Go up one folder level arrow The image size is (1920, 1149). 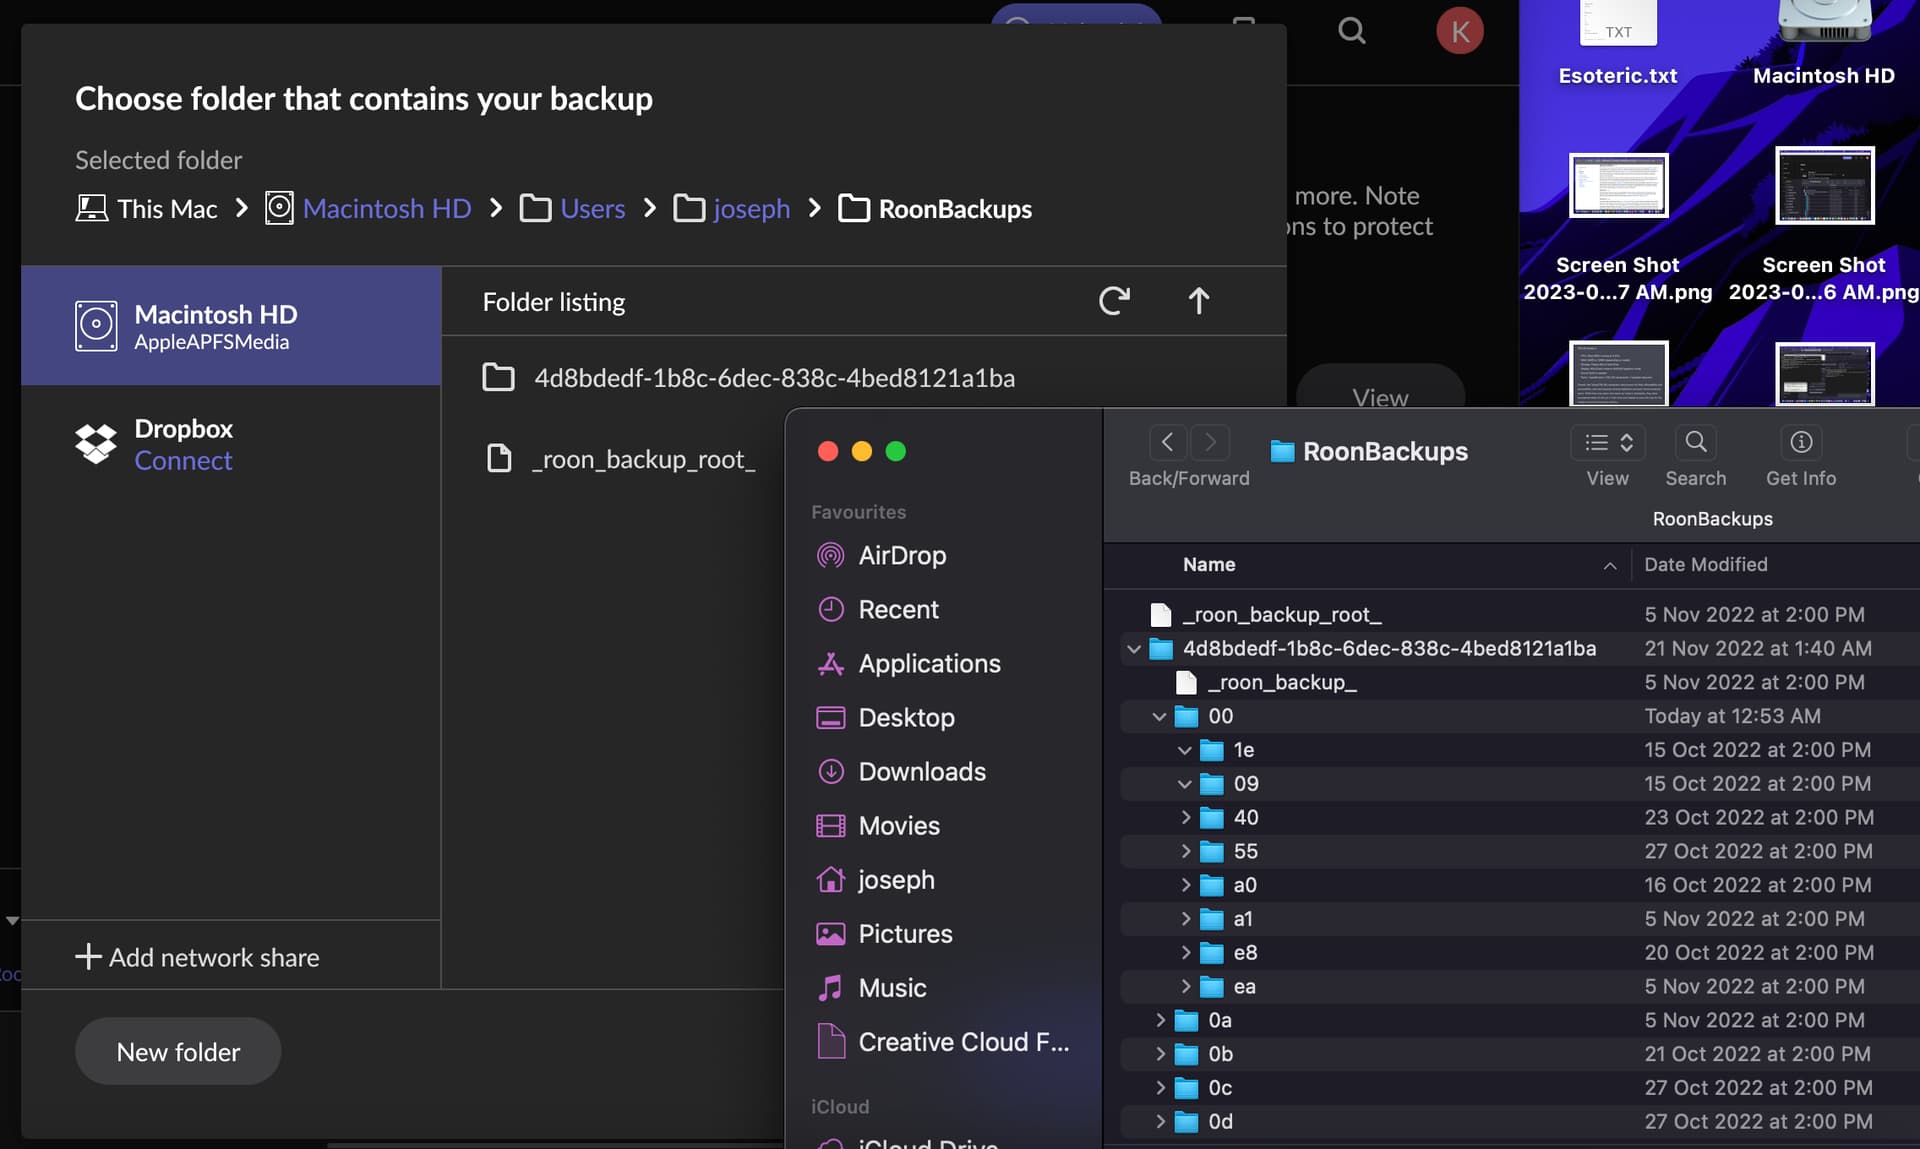pyautogui.click(x=1198, y=301)
